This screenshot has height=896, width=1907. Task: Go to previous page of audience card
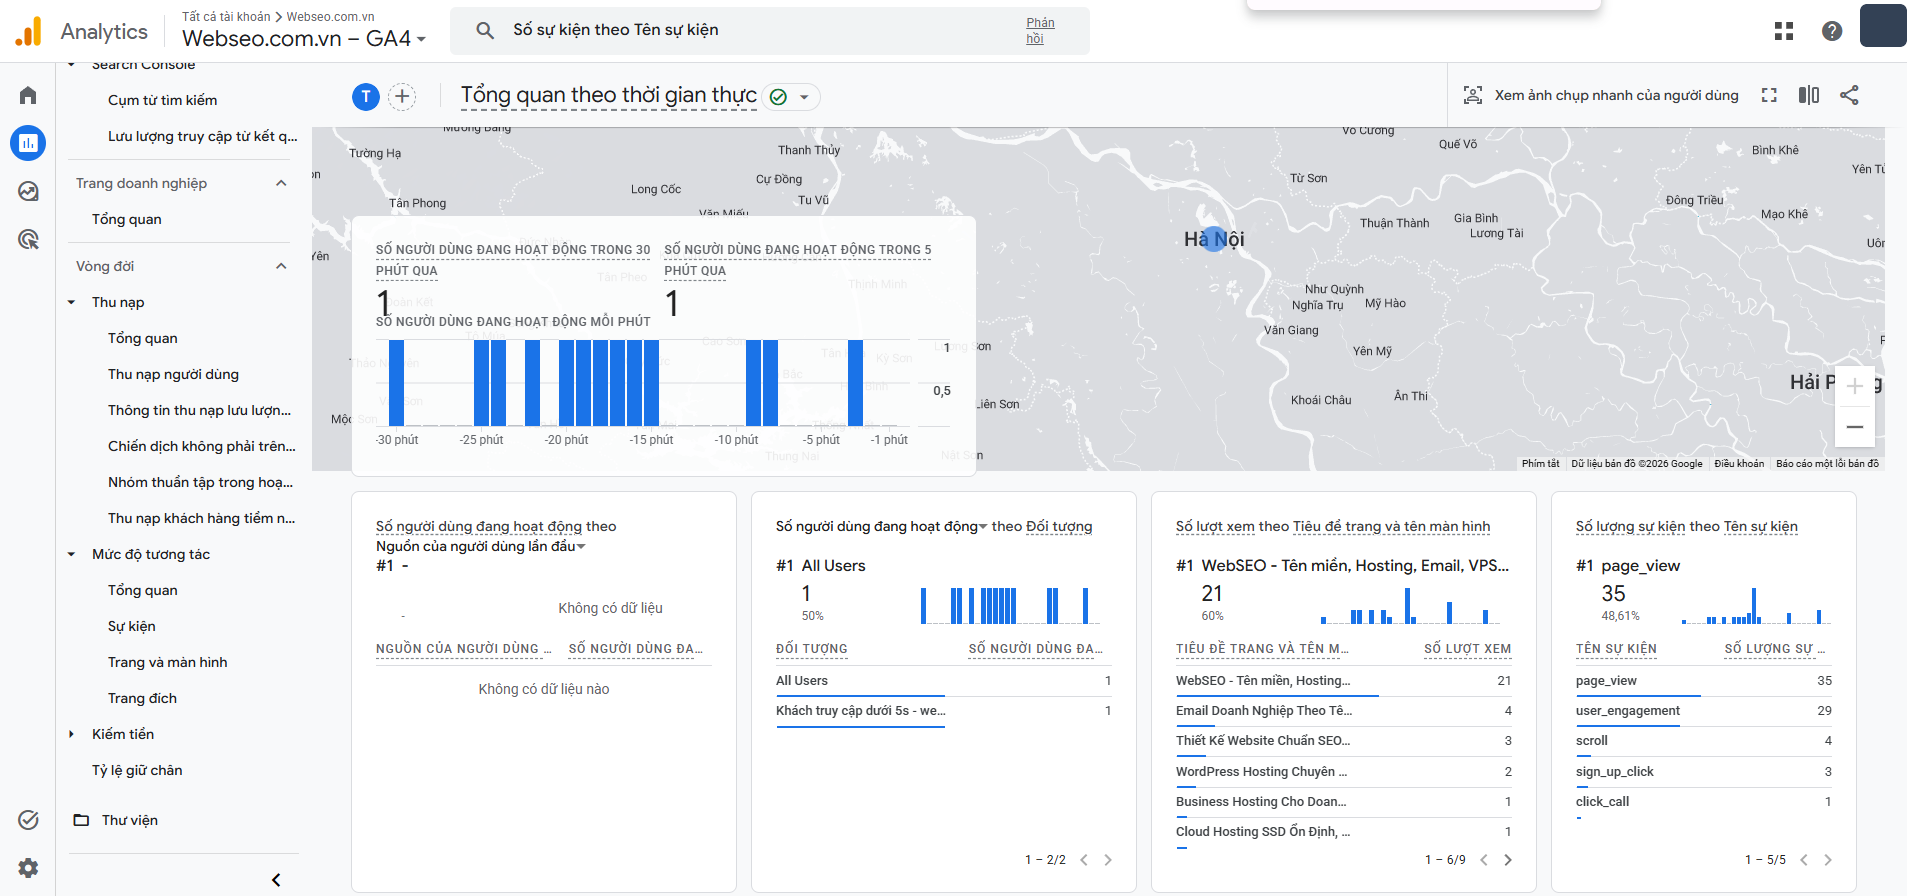pyautogui.click(x=1084, y=860)
